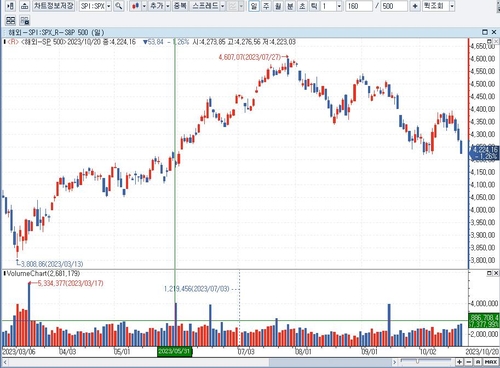Open the chart type dropdown arrow
Viewport: 500px width, 368px height.
pos(144,6)
